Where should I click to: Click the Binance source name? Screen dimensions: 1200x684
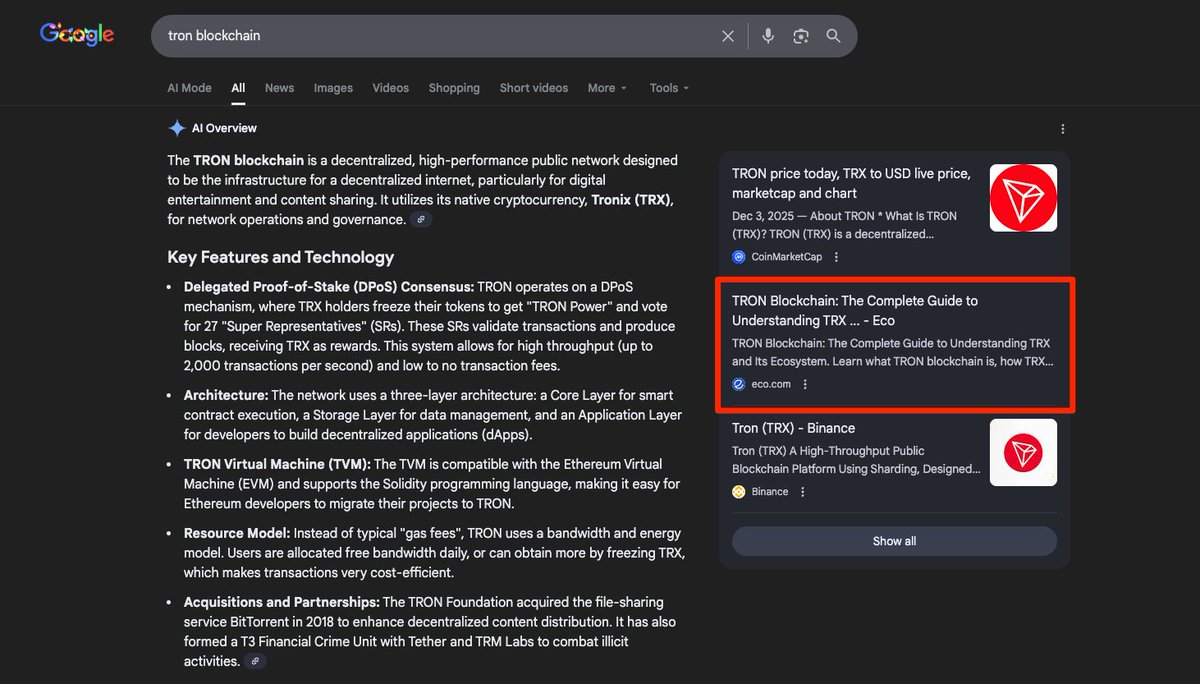coord(770,492)
